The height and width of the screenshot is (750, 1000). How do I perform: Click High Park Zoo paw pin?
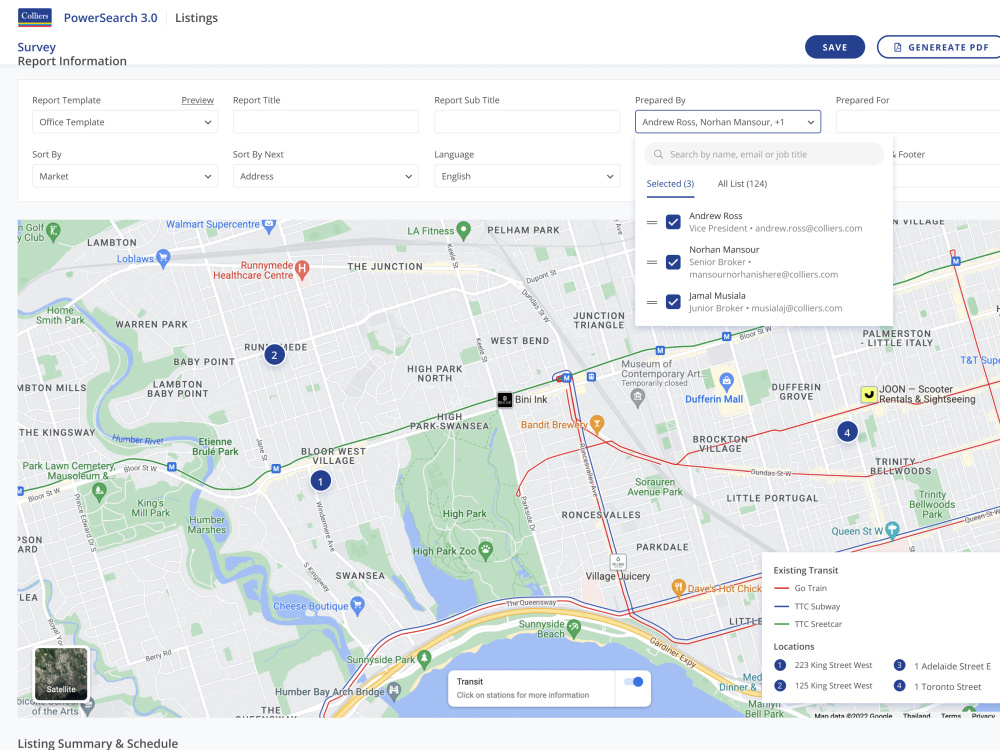pos(486,550)
